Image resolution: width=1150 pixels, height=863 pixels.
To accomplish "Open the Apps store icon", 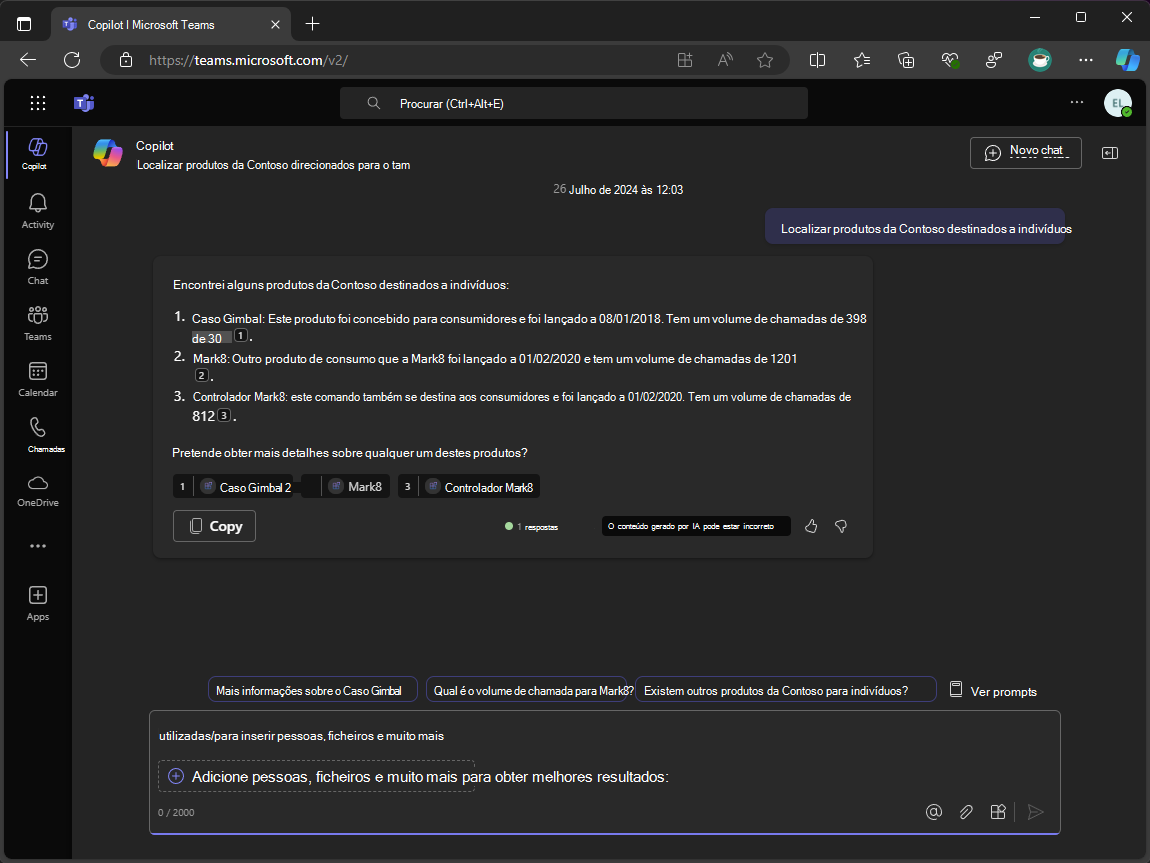I will pyautogui.click(x=37, y=603).
